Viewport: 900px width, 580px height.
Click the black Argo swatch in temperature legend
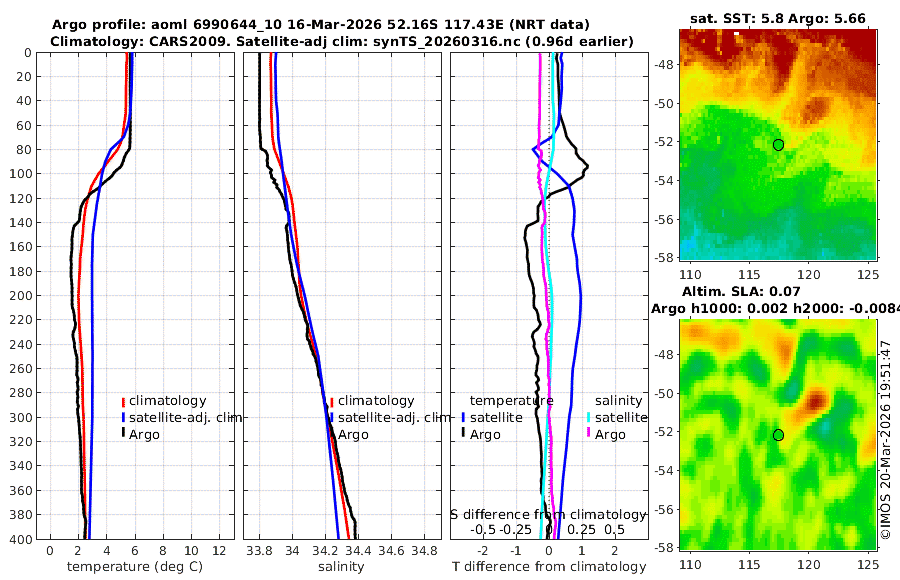(x=123, y=435)
